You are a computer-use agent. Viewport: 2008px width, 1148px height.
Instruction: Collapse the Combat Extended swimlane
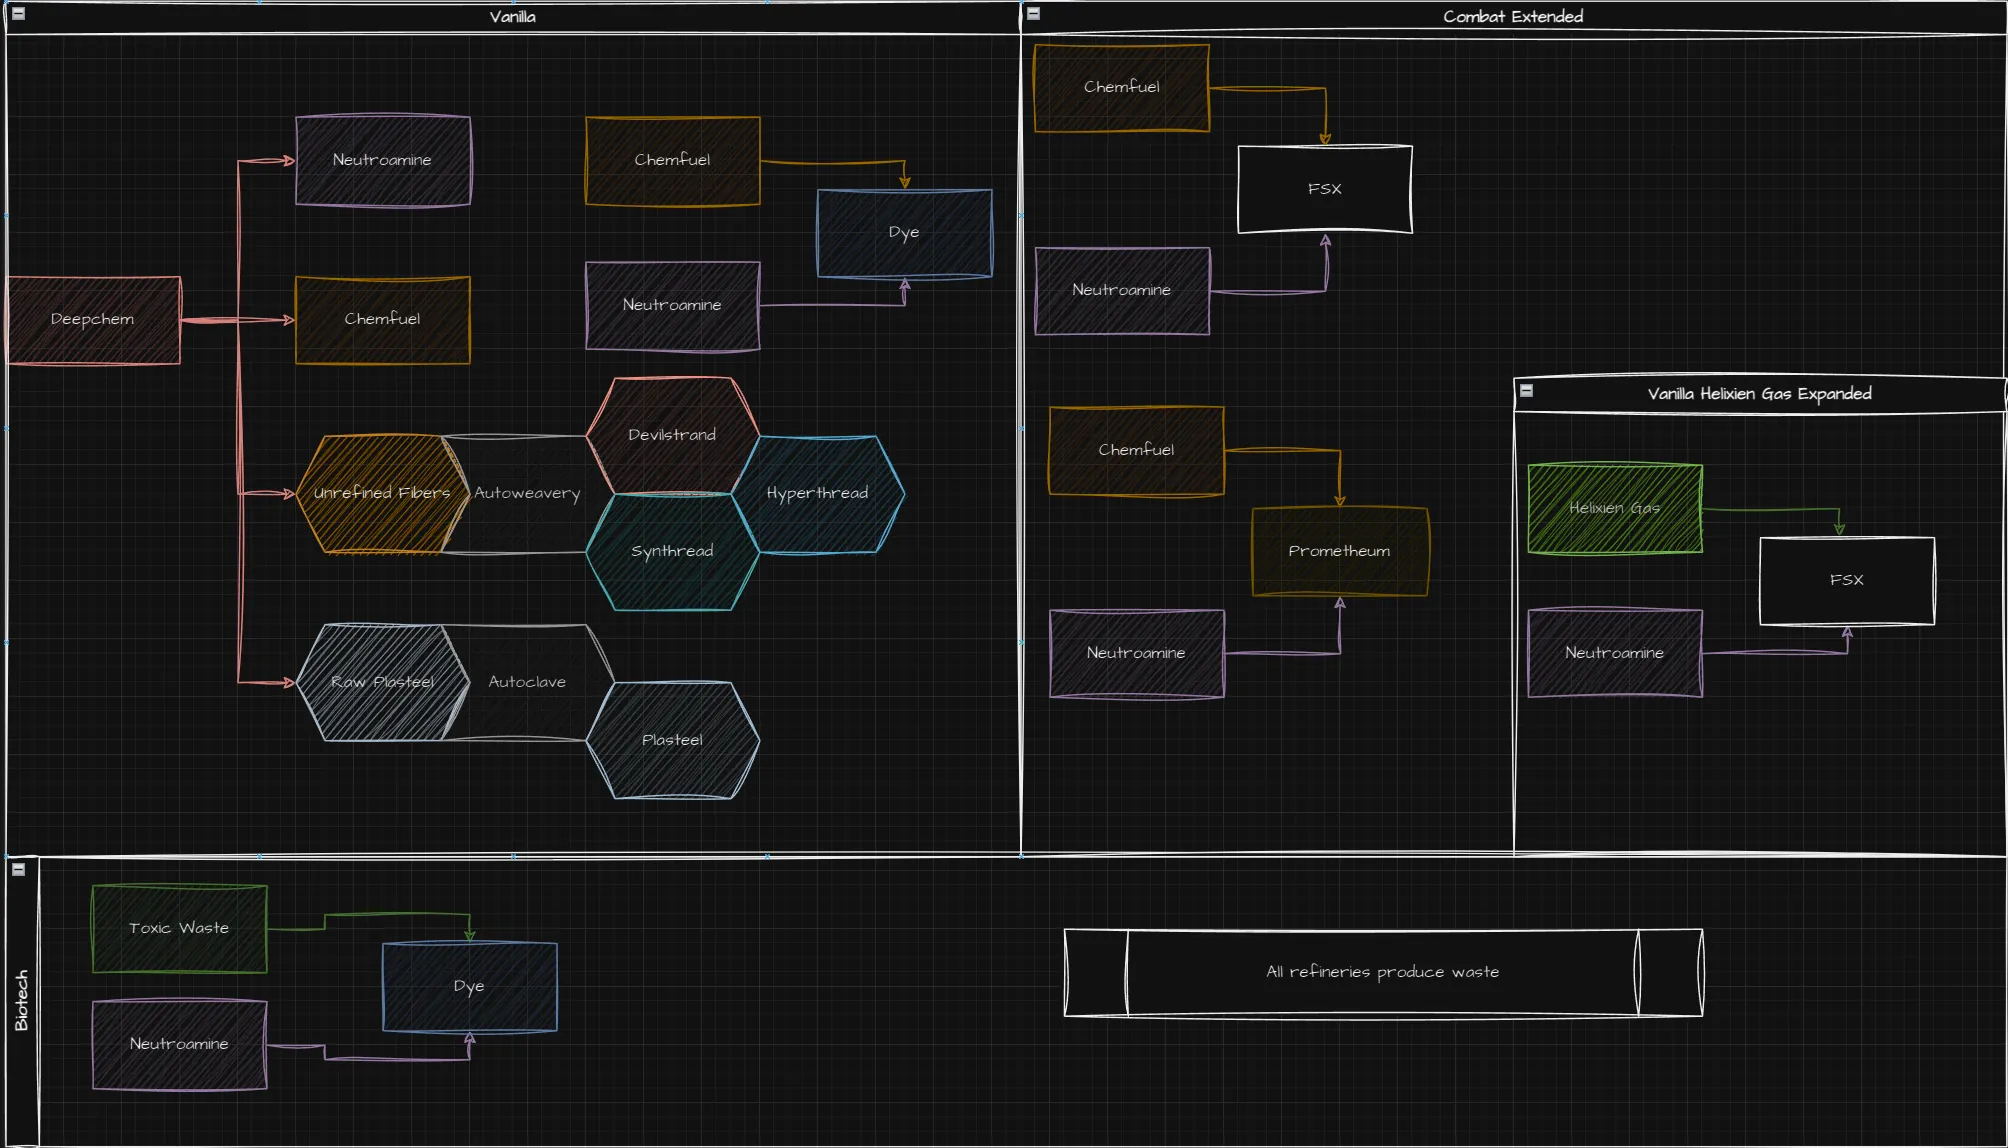[x=1034, y=14]
